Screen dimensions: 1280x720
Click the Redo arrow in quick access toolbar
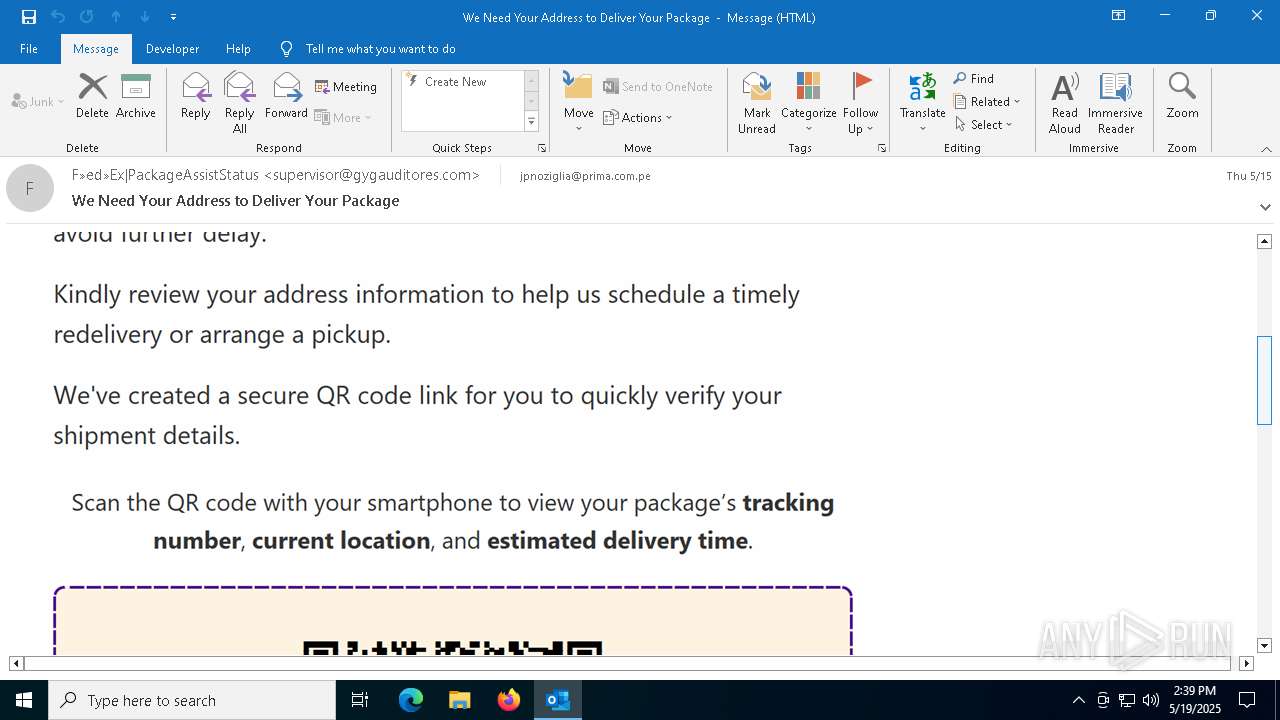click(x=87, y=17)
